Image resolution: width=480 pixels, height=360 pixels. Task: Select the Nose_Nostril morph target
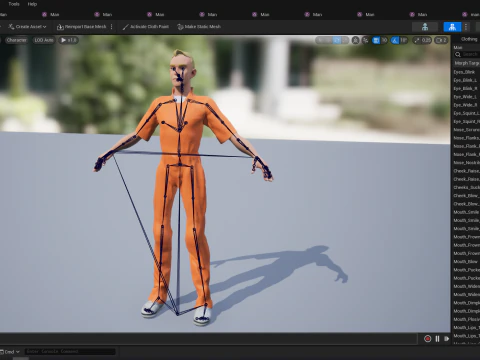tap(466, 163)
